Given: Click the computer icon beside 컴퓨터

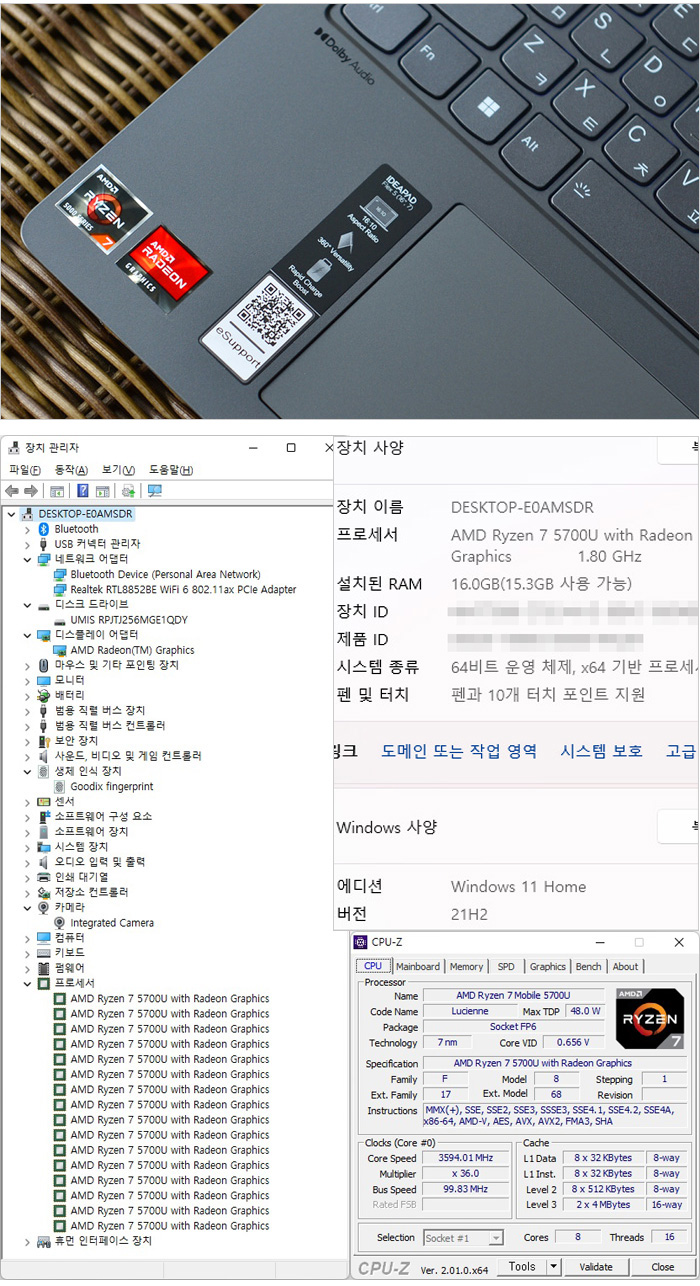Looking at the screenshot, I should click(x=43, y=938).
